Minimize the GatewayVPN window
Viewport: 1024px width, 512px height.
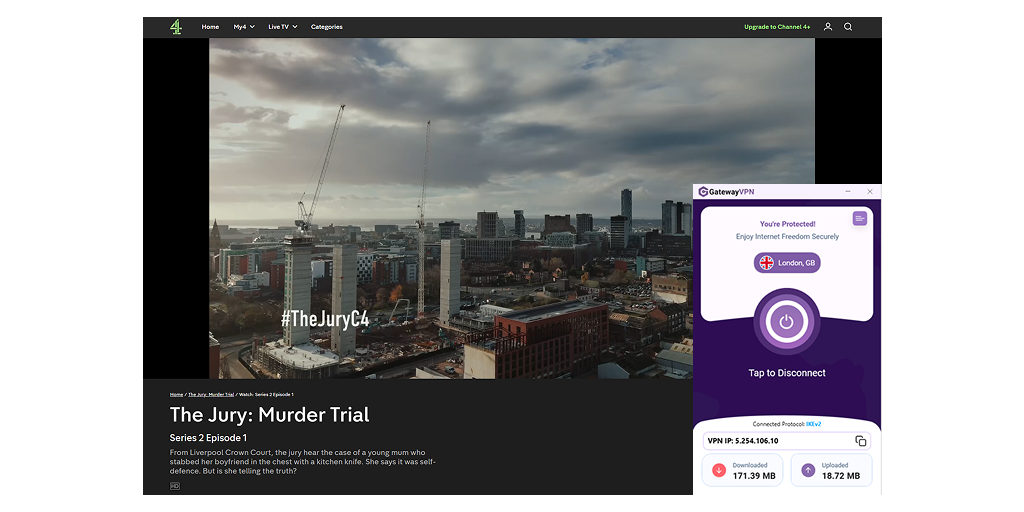tap(848, 191)
